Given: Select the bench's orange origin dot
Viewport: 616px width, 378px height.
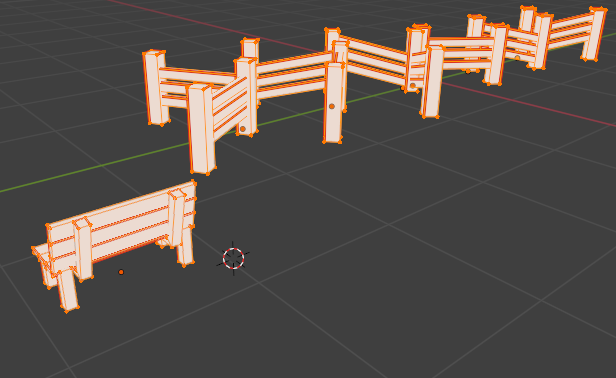Looking at the screenshot, I should pyautogui.click(x=121, y=272).
